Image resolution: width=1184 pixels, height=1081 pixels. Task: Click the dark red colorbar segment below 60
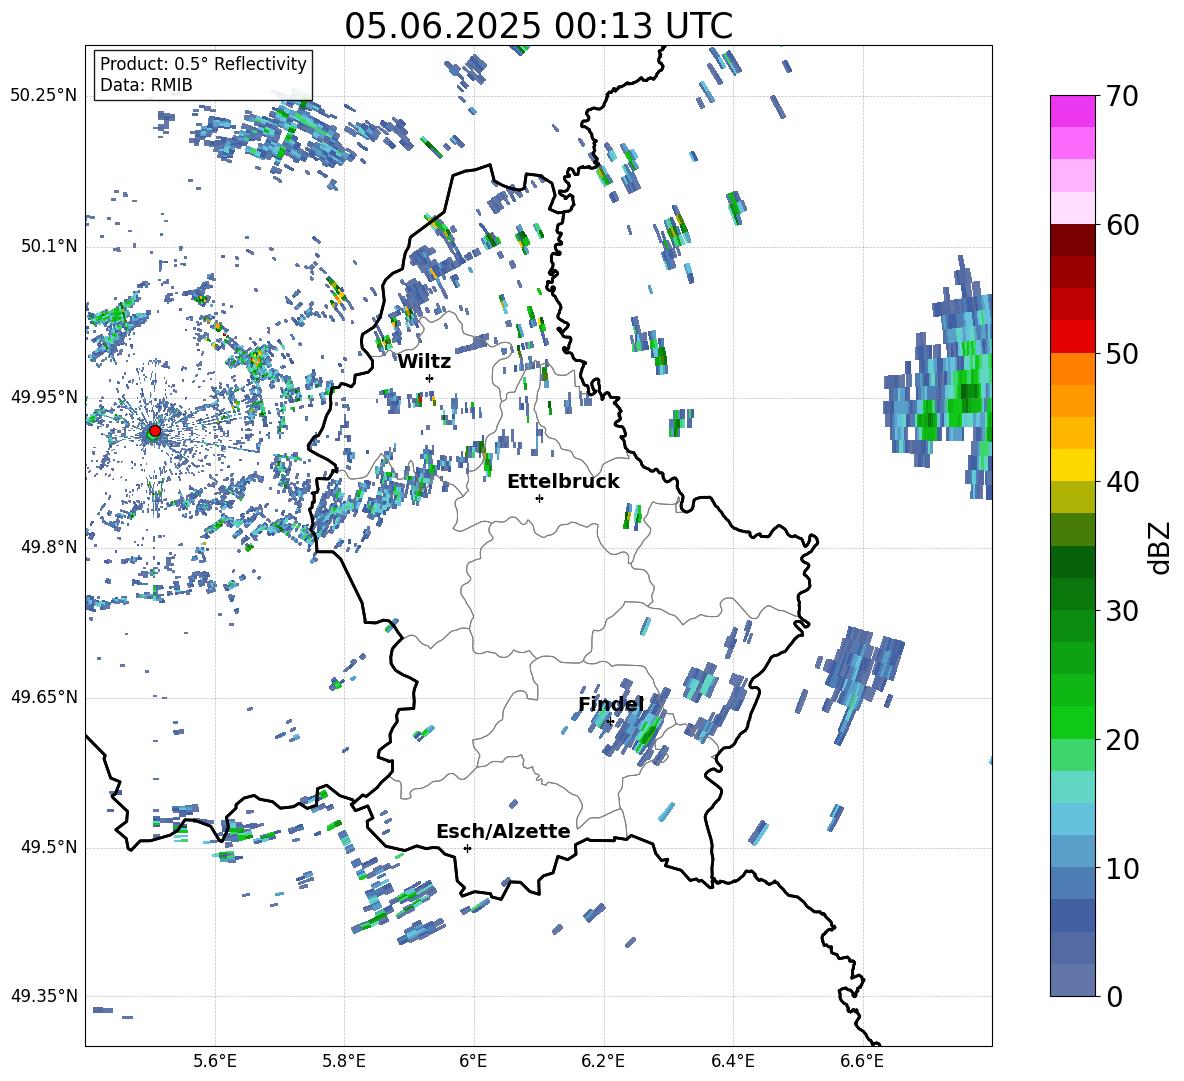tap(1072, 240)
